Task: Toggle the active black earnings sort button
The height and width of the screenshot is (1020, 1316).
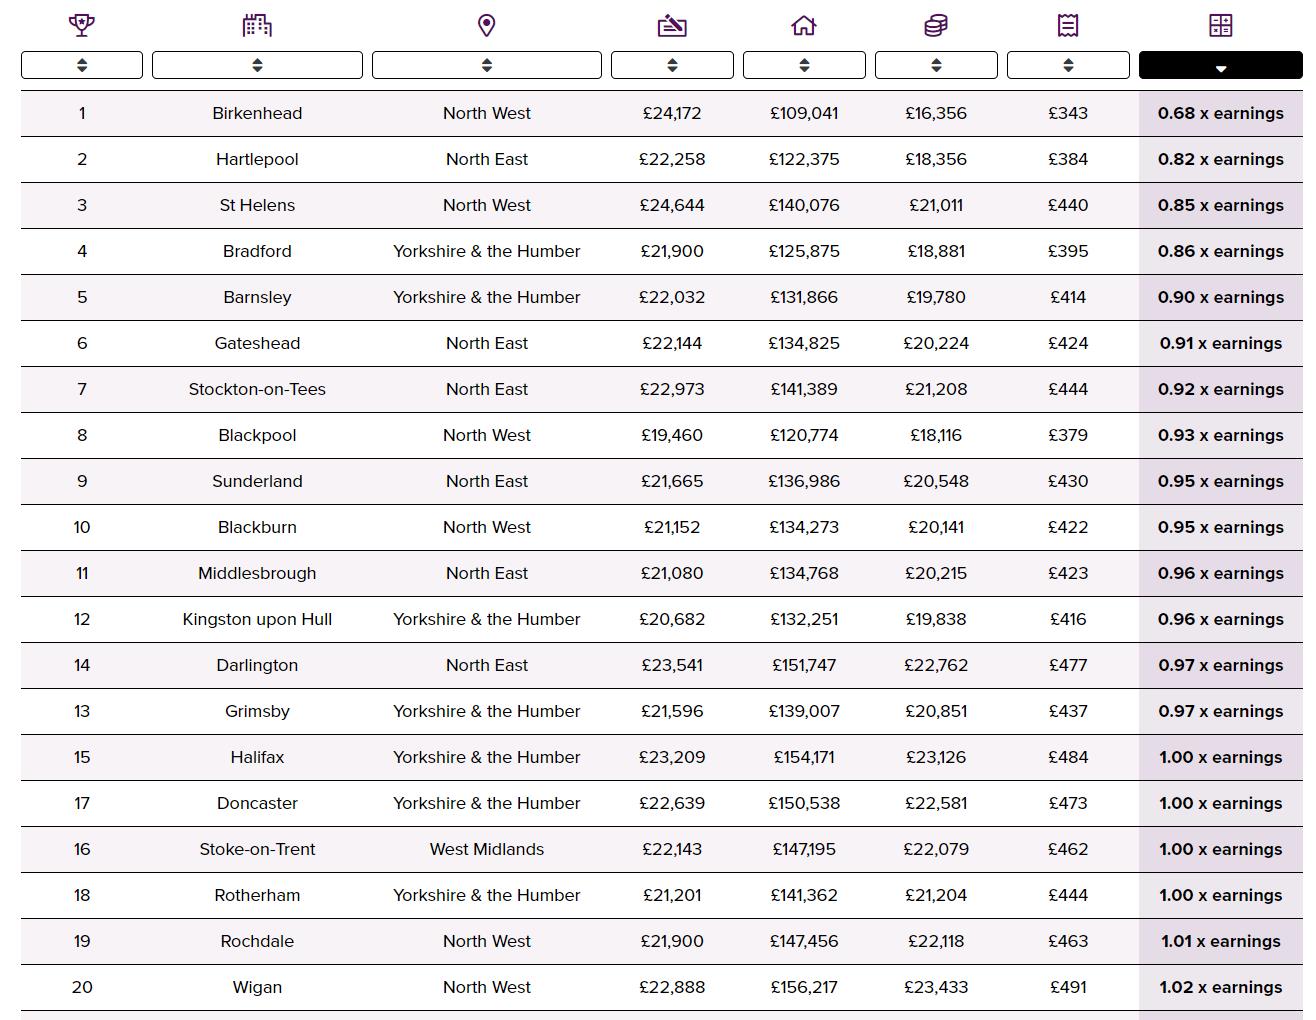Action: coord(1221,65)
